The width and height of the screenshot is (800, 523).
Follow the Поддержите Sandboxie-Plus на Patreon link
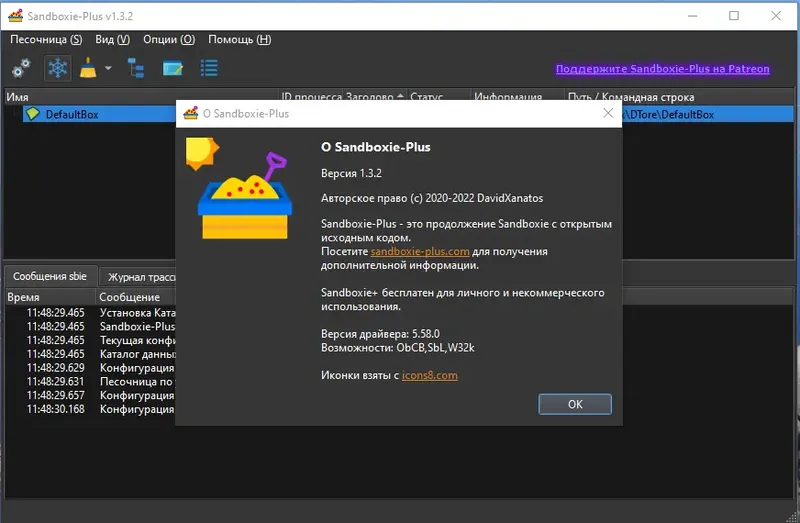663,69
